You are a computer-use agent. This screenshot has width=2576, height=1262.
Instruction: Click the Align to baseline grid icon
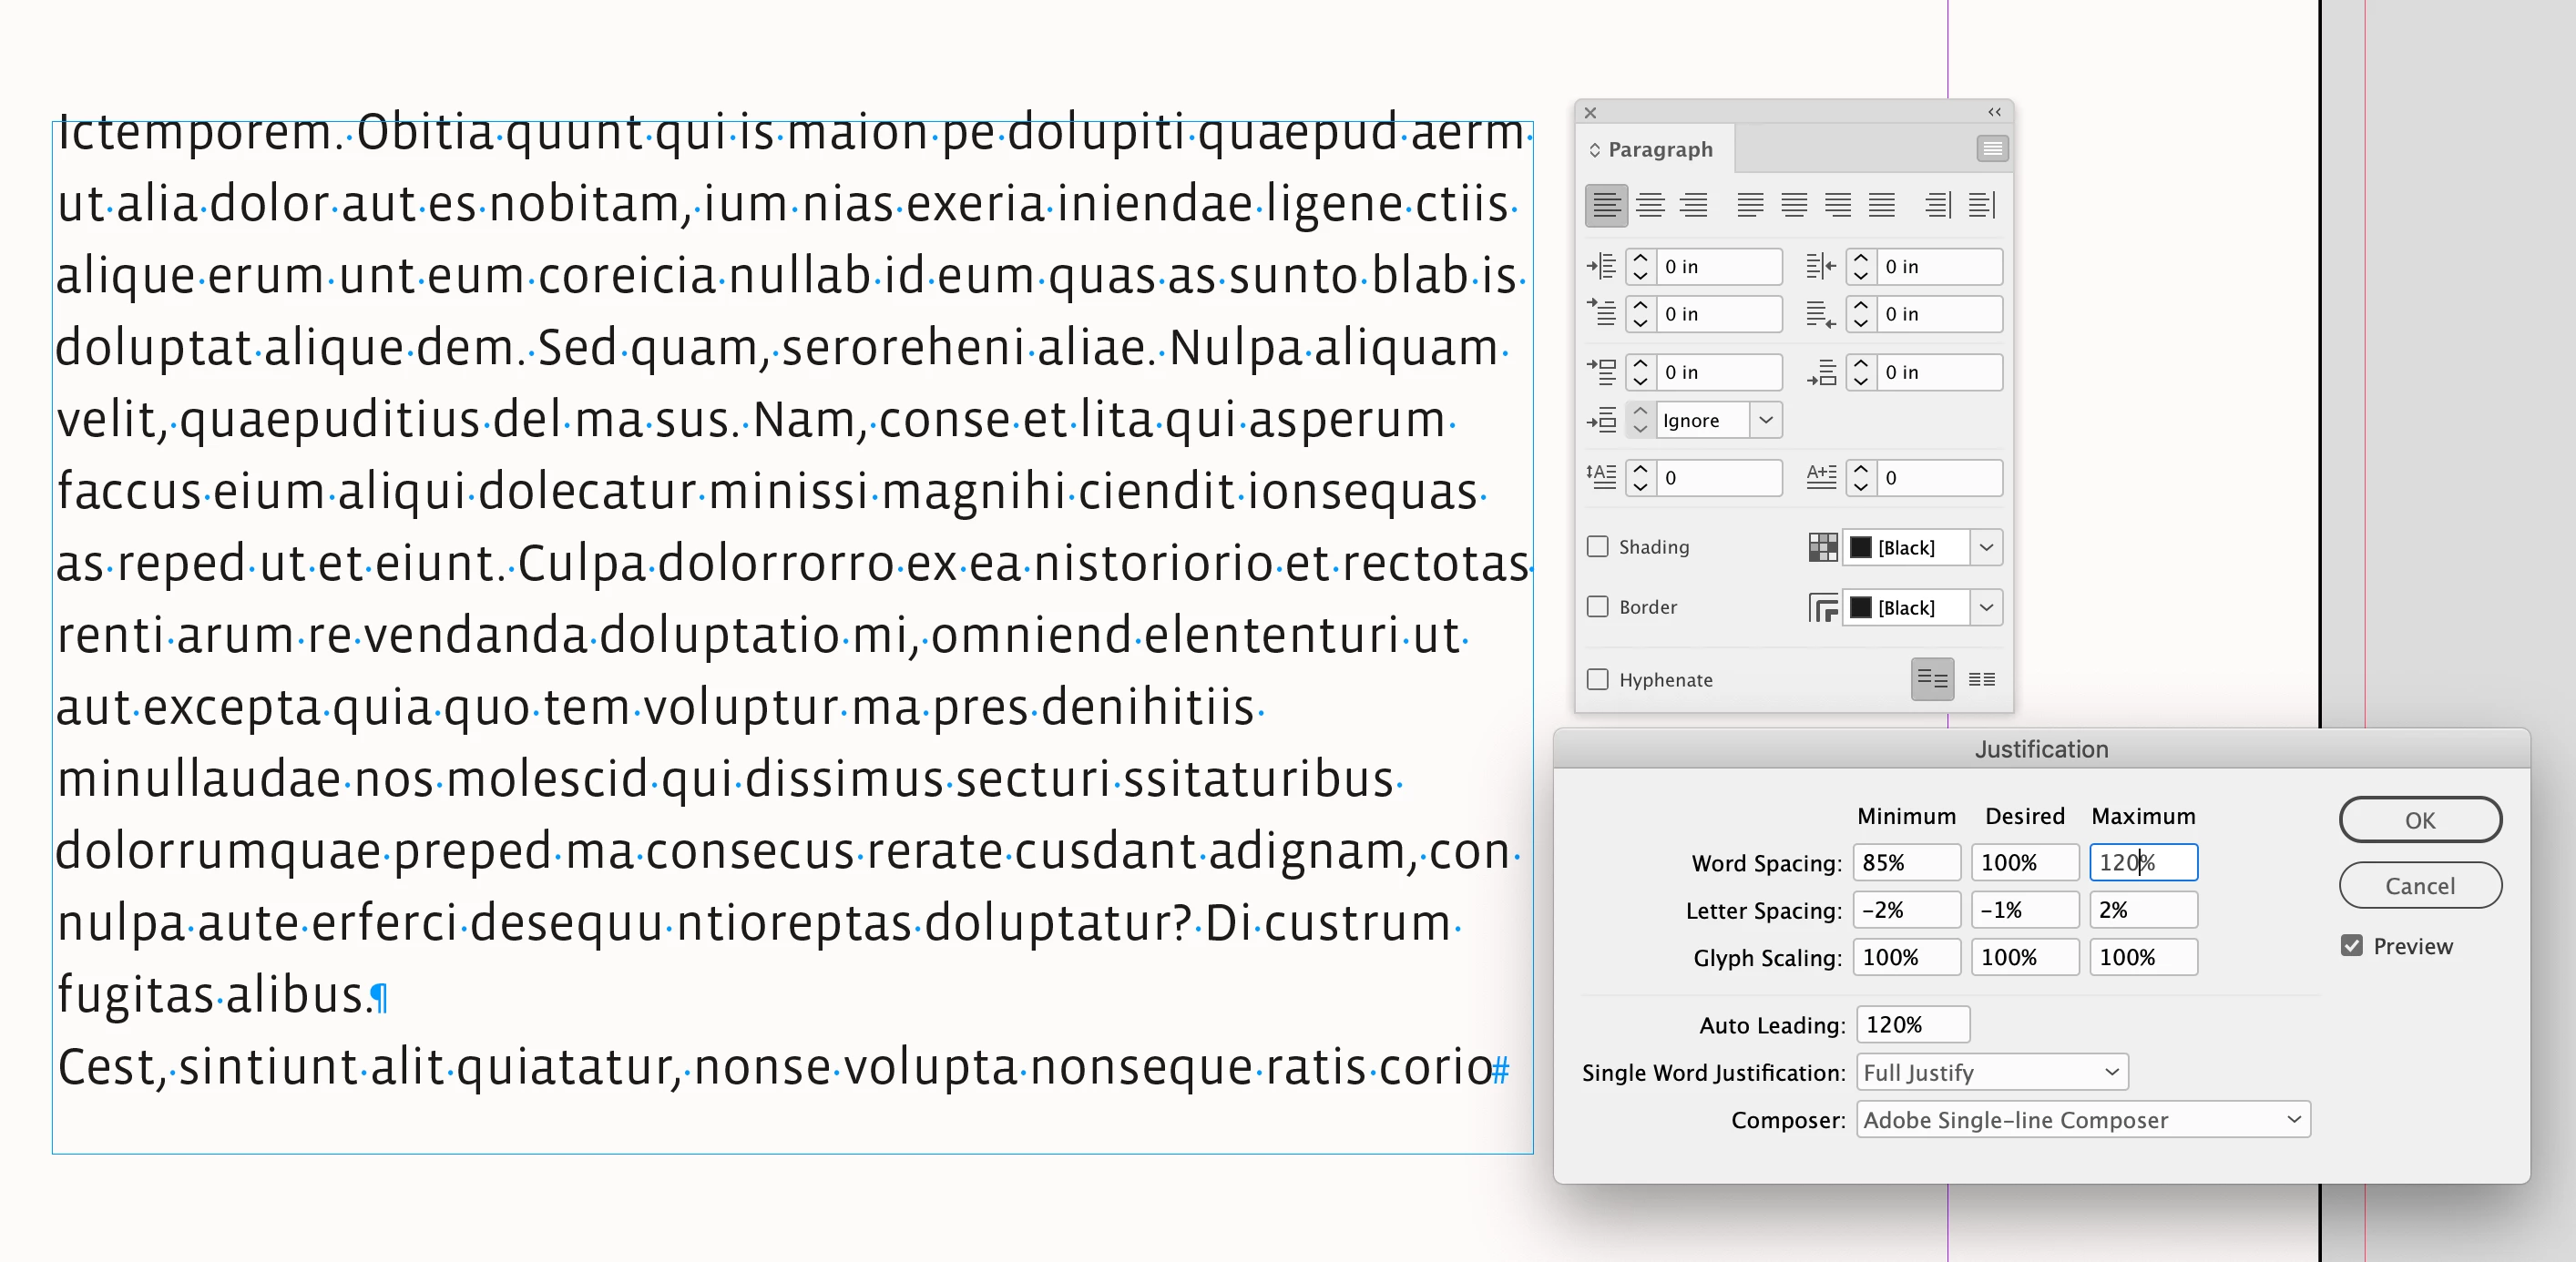click(x=1981, y=680)
